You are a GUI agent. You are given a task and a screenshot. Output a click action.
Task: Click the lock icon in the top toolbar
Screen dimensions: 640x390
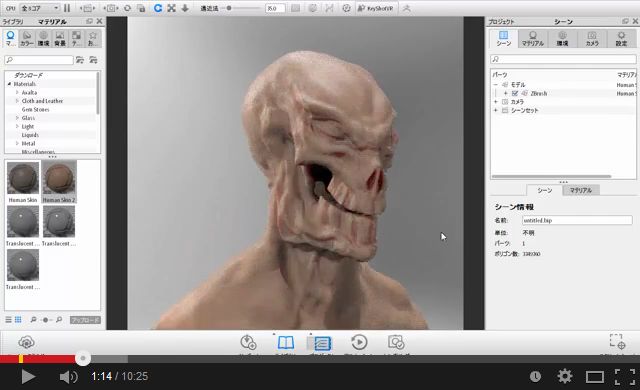141,8
